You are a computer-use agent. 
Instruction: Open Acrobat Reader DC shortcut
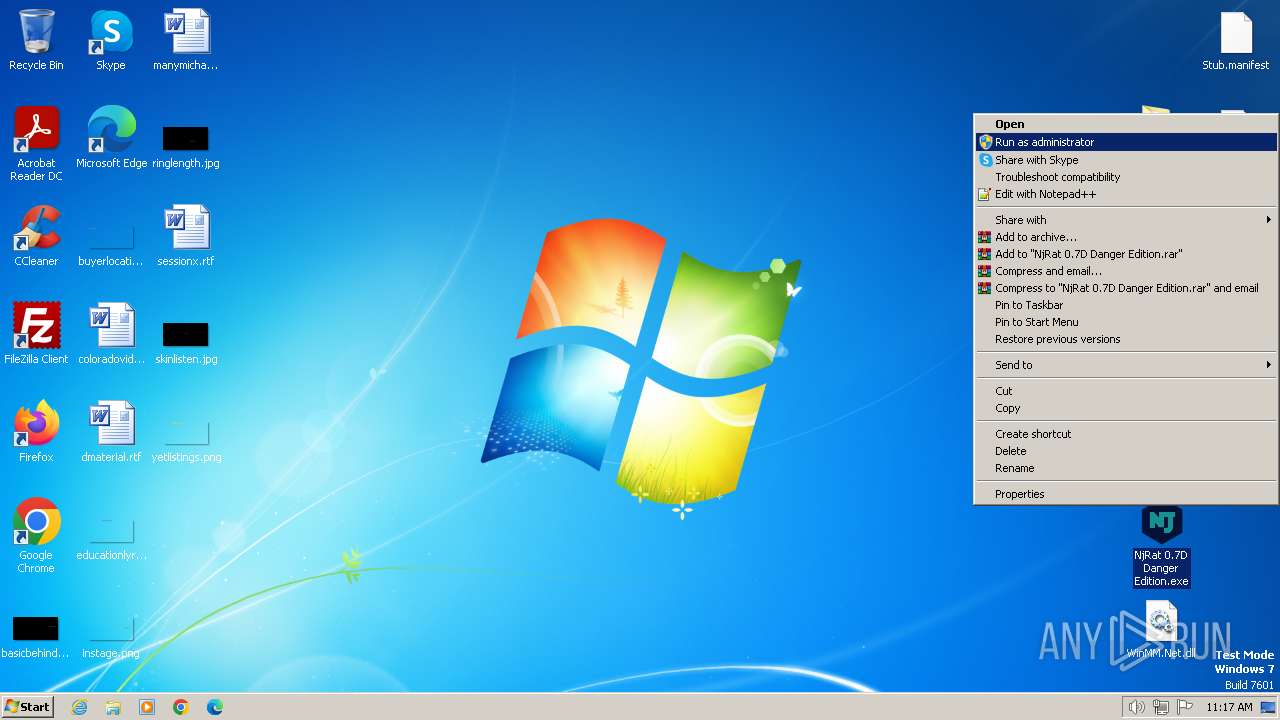pyautogui.click(x=36, y=144)
